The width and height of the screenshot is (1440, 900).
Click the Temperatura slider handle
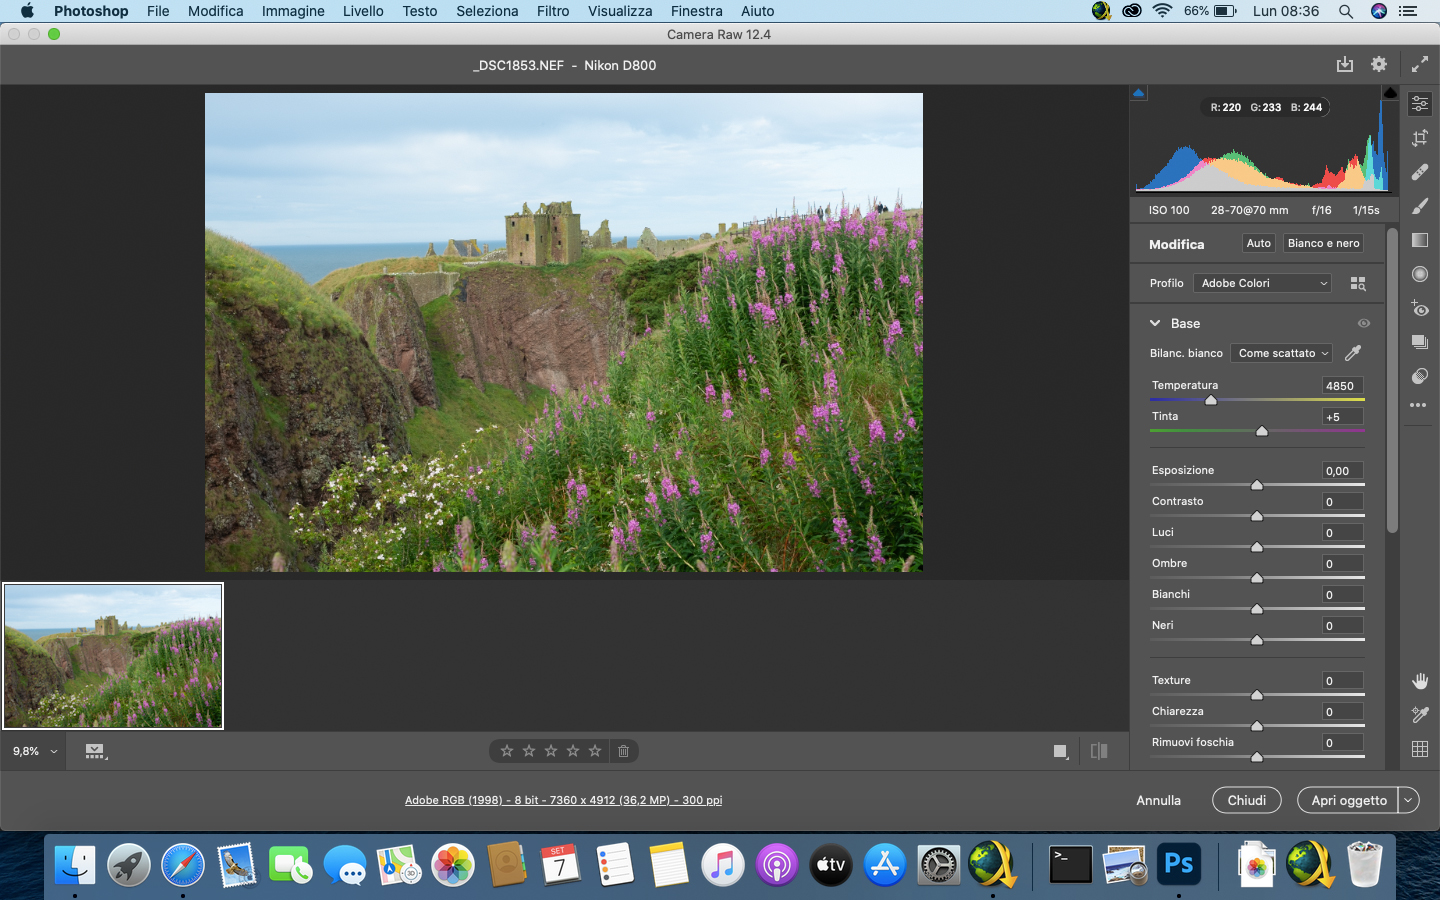point(1211,400)
